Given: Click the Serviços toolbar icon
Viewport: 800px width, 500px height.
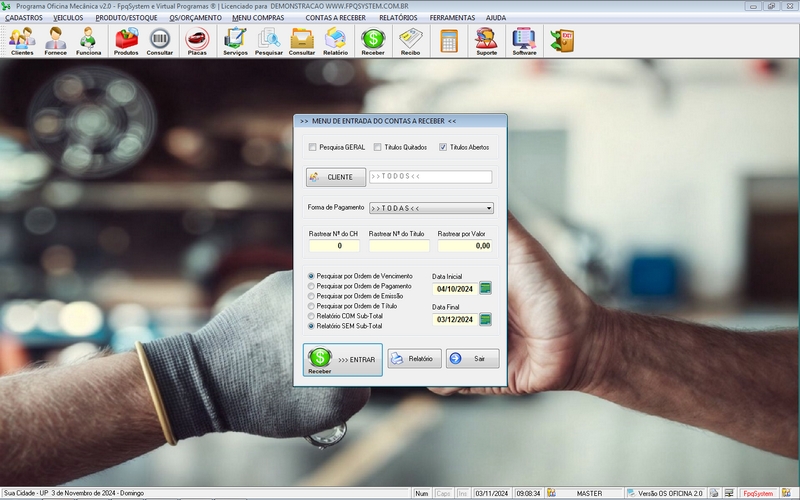Looking at the screenshot, I should tap(236, 40).
